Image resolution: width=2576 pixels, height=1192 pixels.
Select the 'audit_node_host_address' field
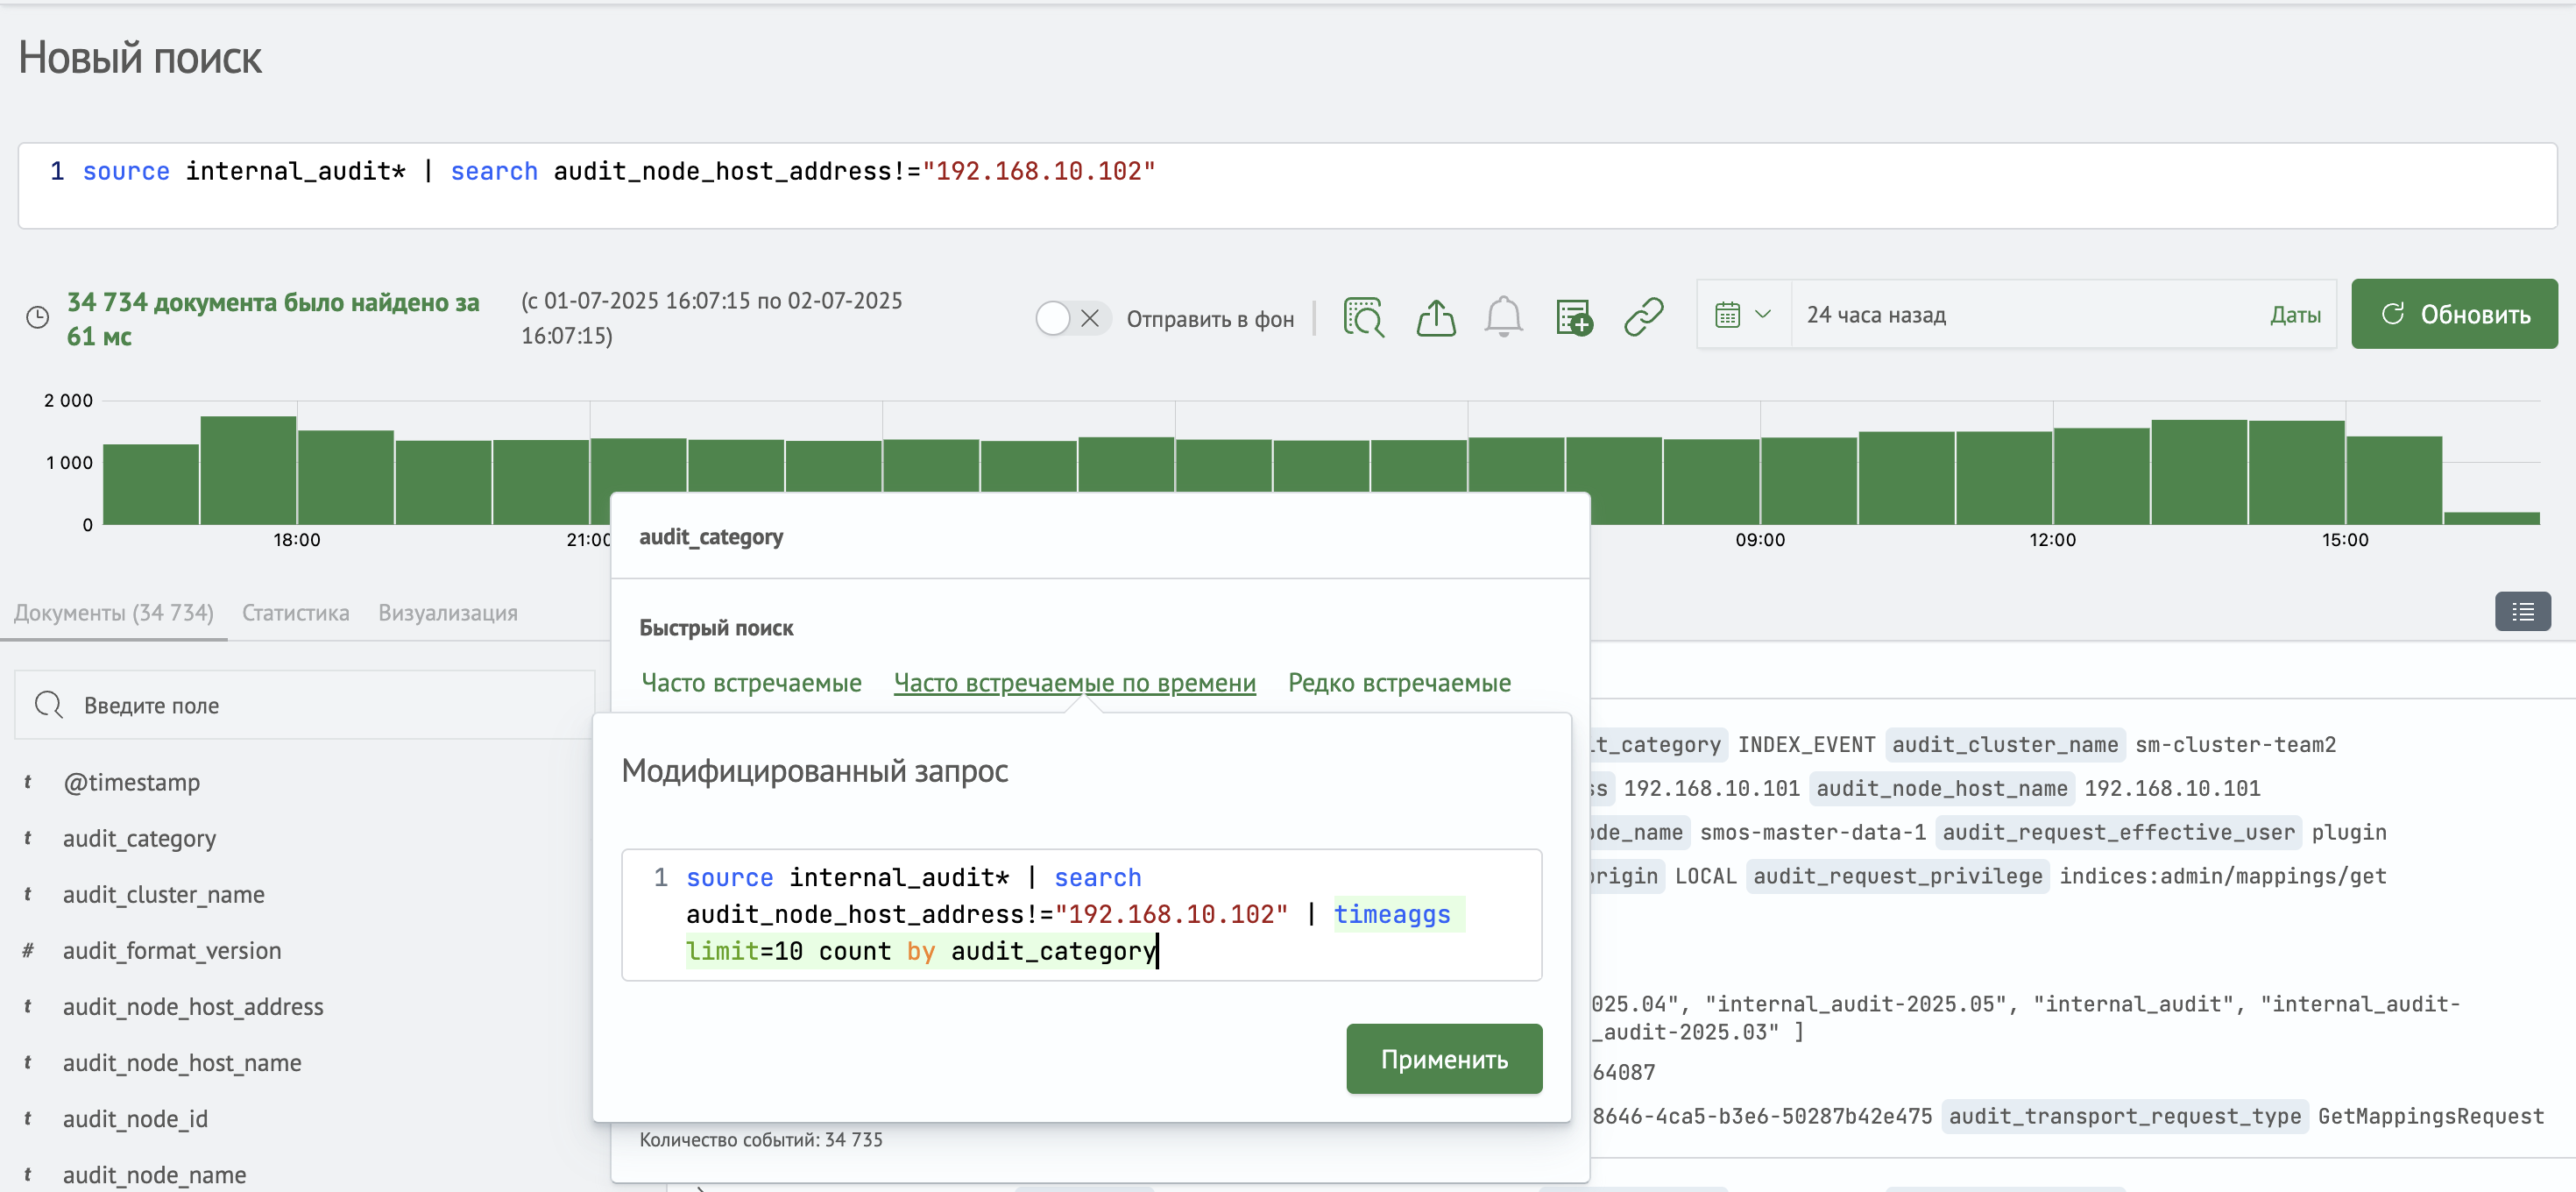point(193,1006)
